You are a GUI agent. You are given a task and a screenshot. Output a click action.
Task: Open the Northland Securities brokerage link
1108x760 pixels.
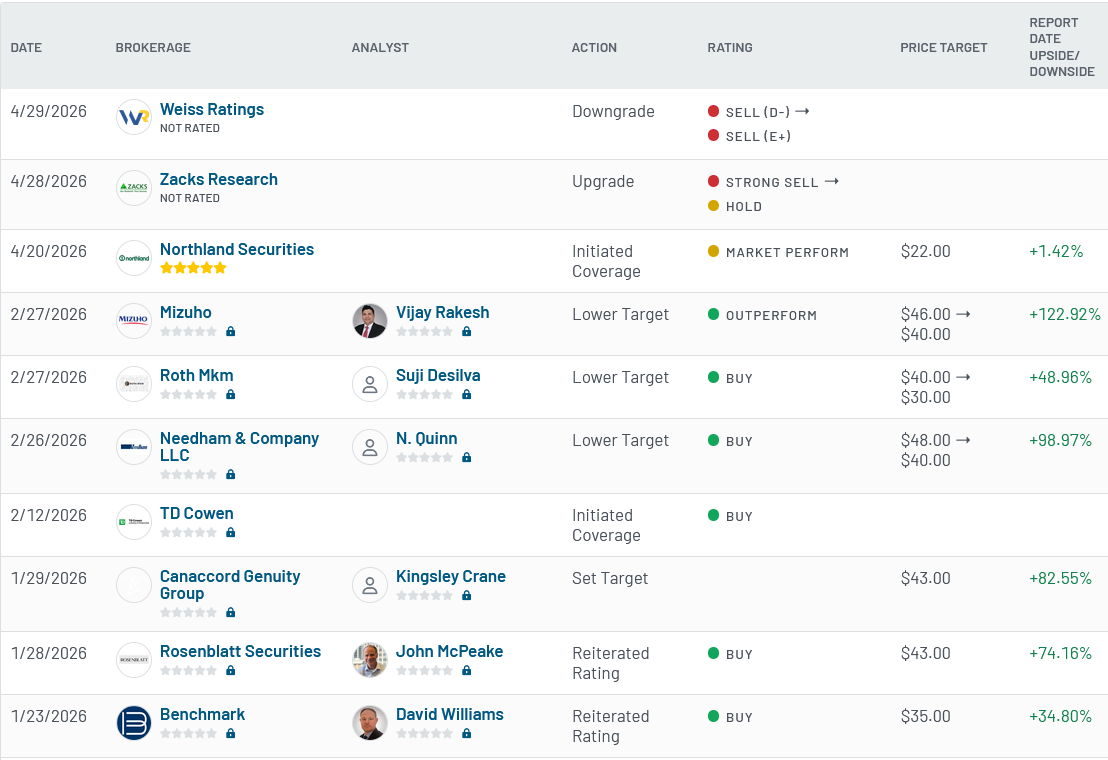(237, 249)
